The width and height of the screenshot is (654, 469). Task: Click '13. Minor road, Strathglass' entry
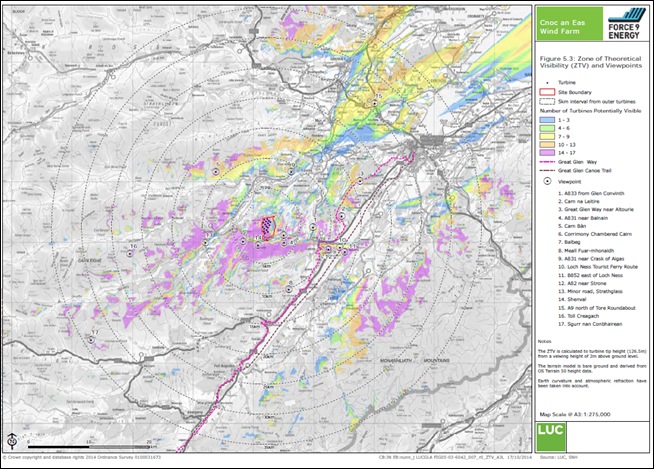(590, 291)
